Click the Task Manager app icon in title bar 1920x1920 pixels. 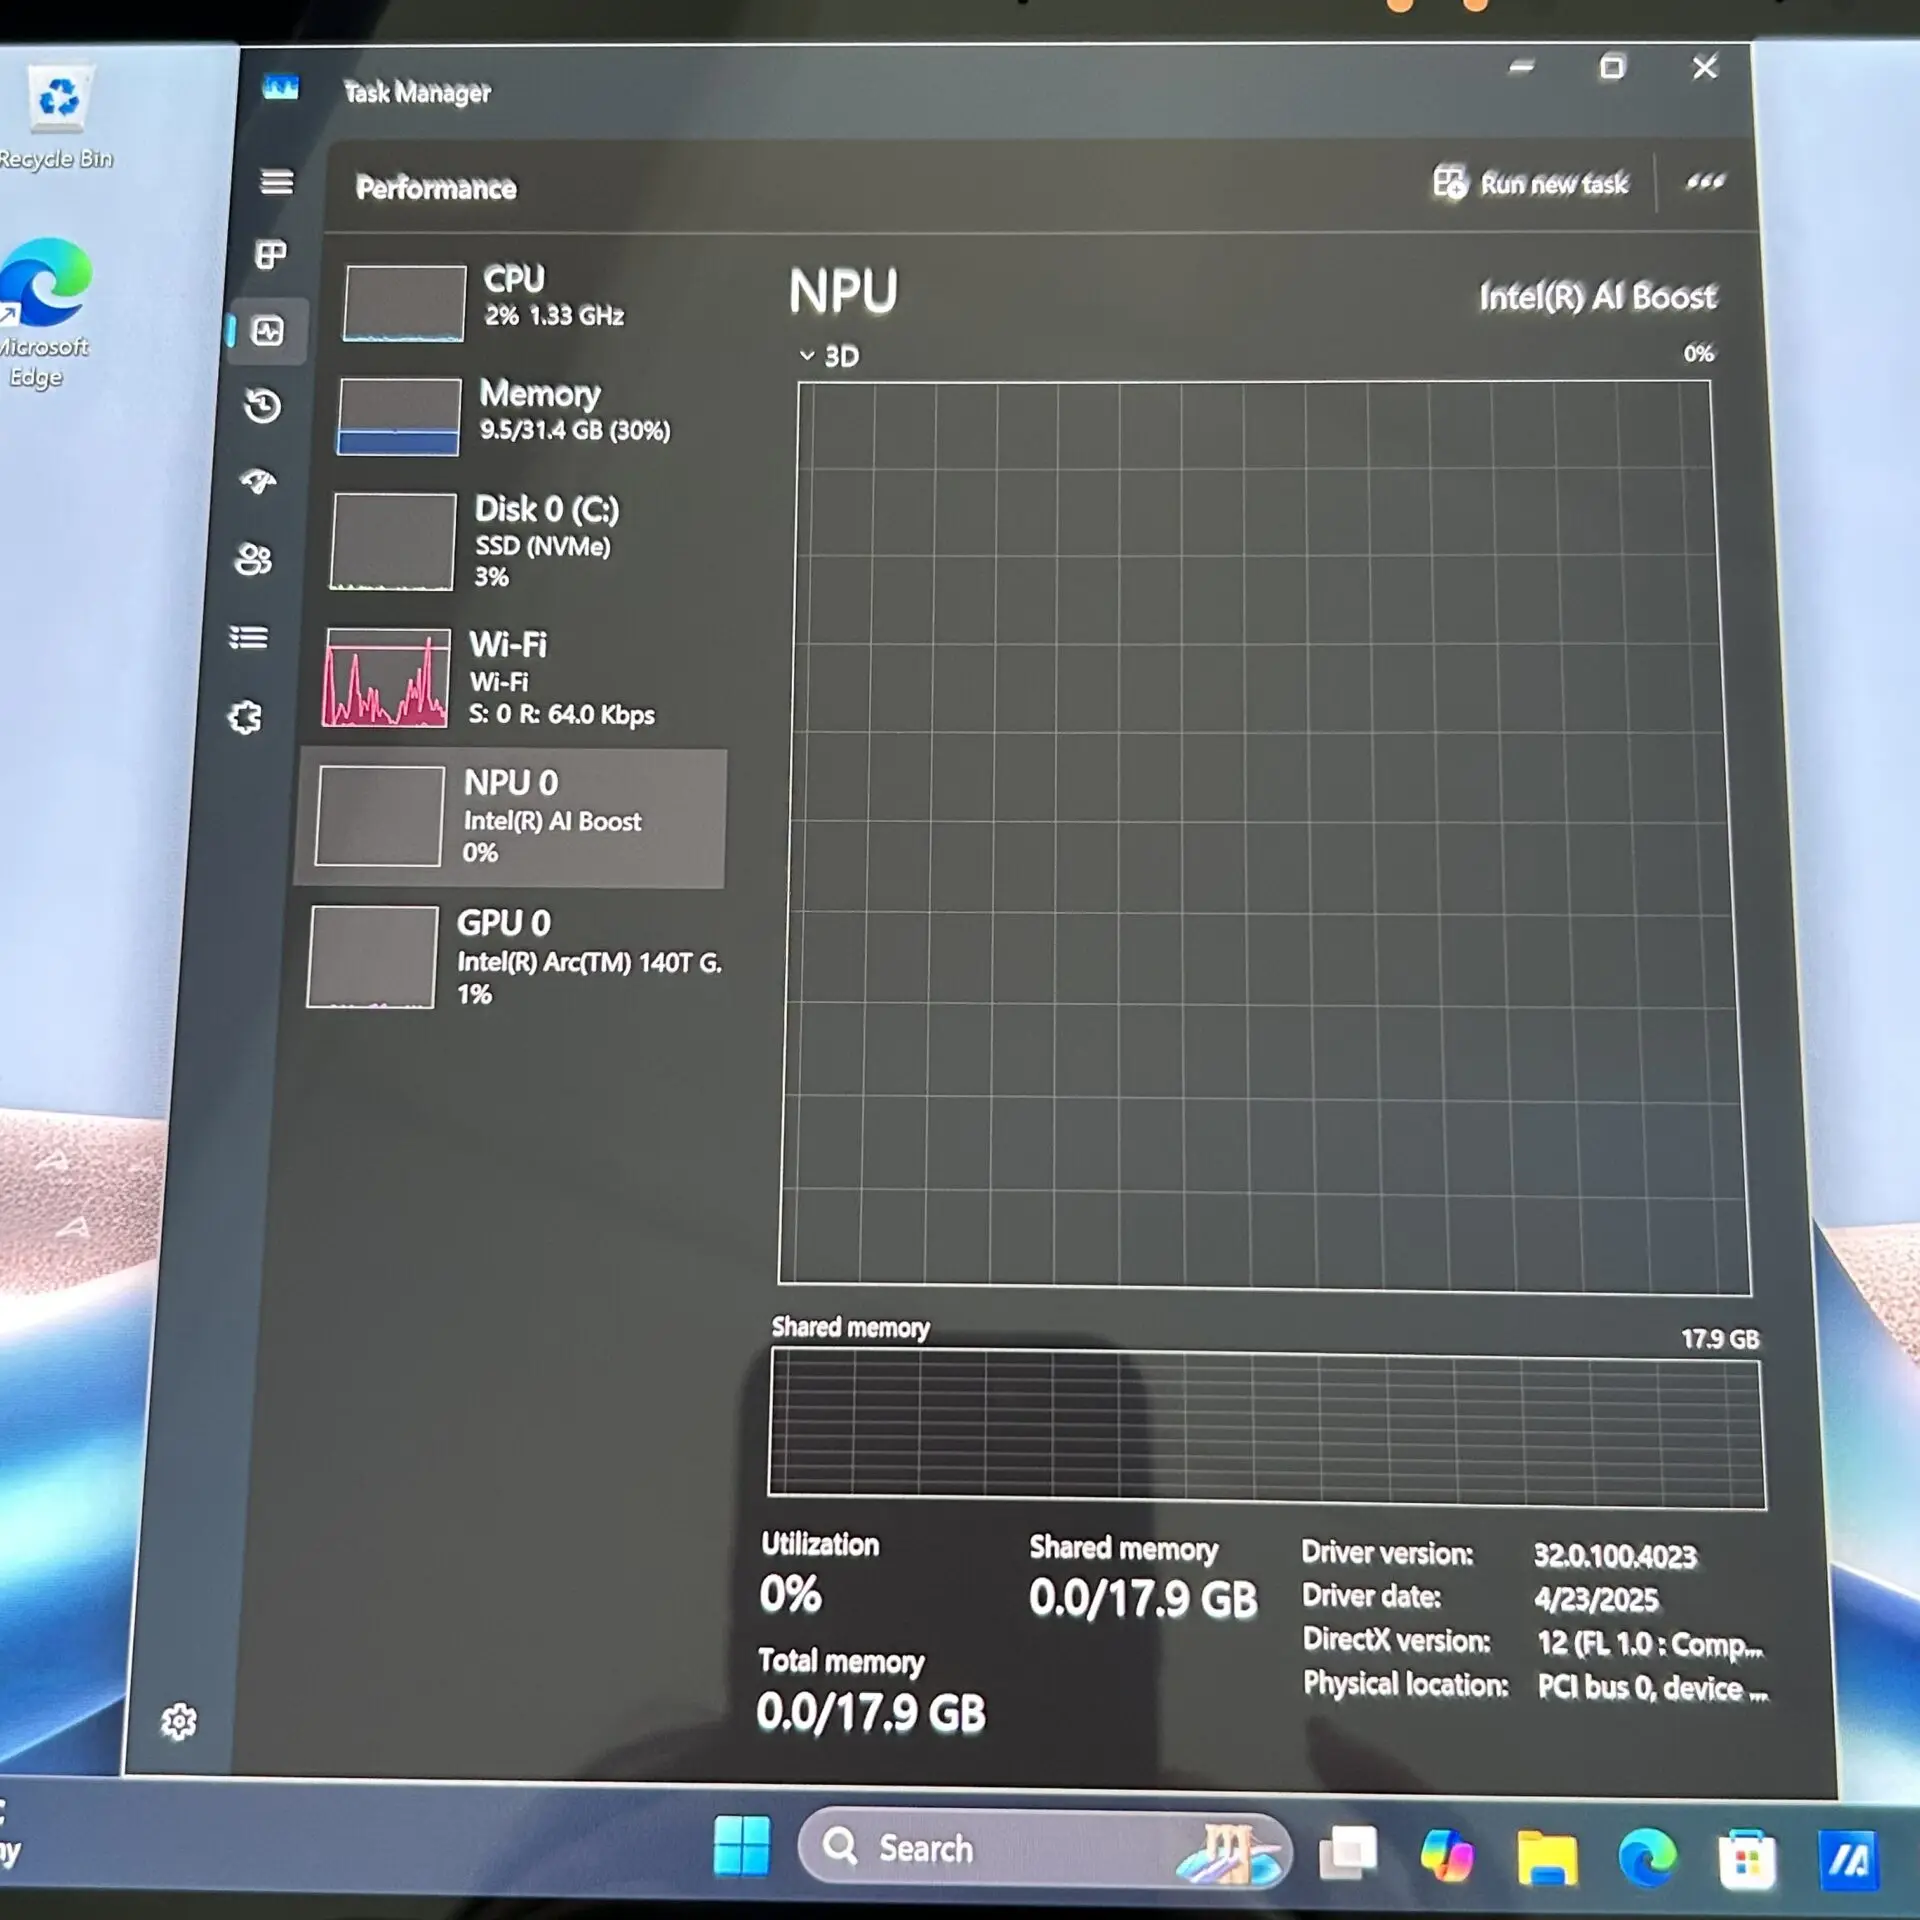[x=280, y=88]
